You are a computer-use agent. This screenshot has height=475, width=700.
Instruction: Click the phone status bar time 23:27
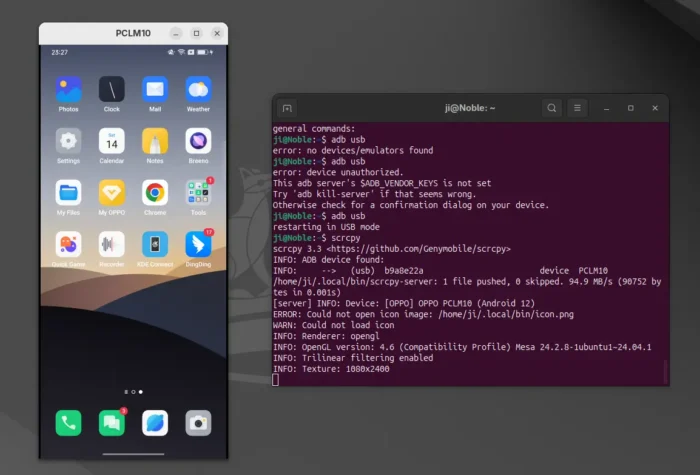pos(59,53)
